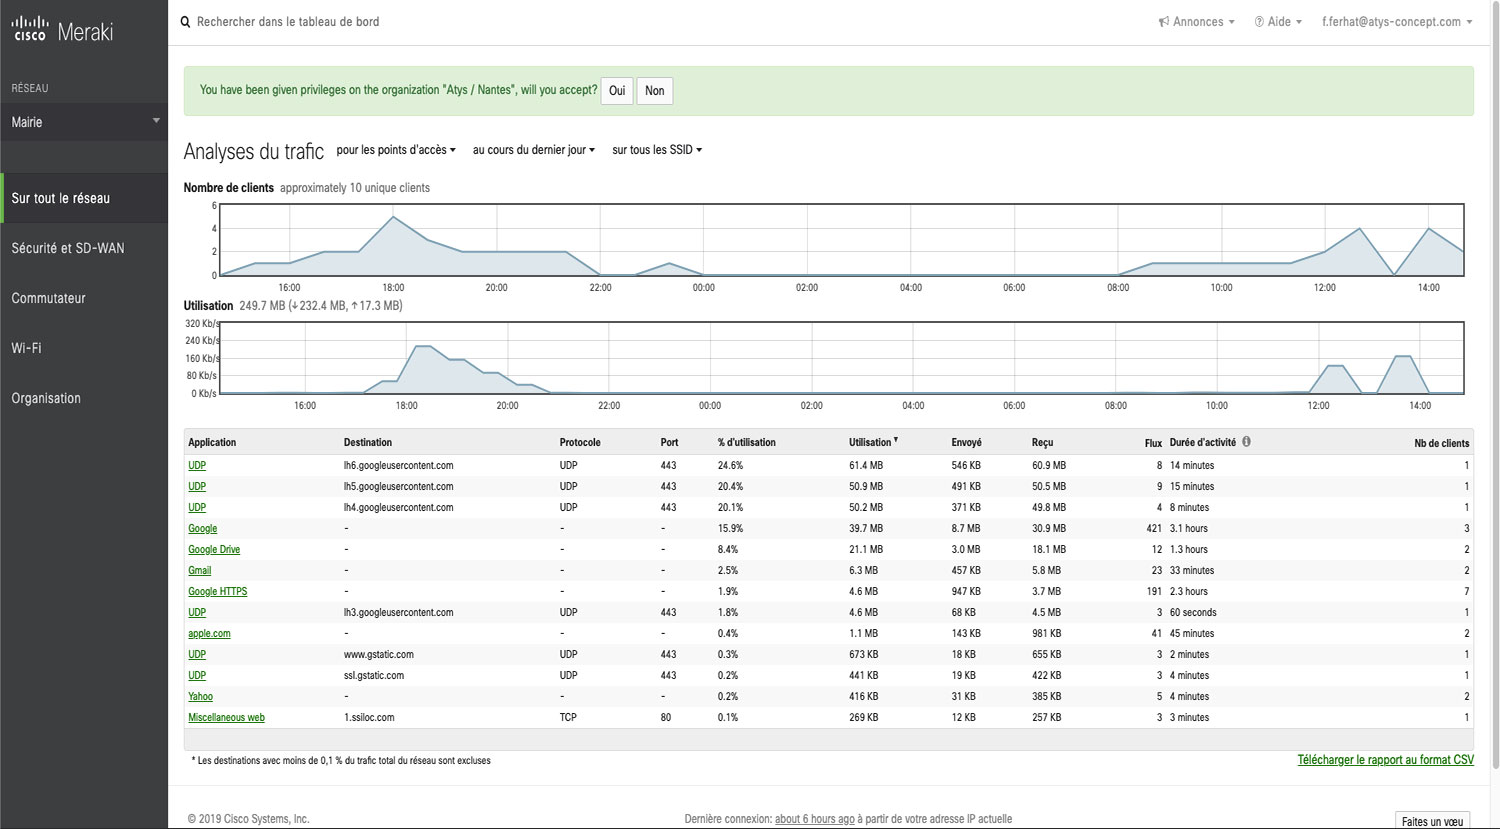Open the Yahoo application link
The image size is (1500, 829).
(200, 696)
